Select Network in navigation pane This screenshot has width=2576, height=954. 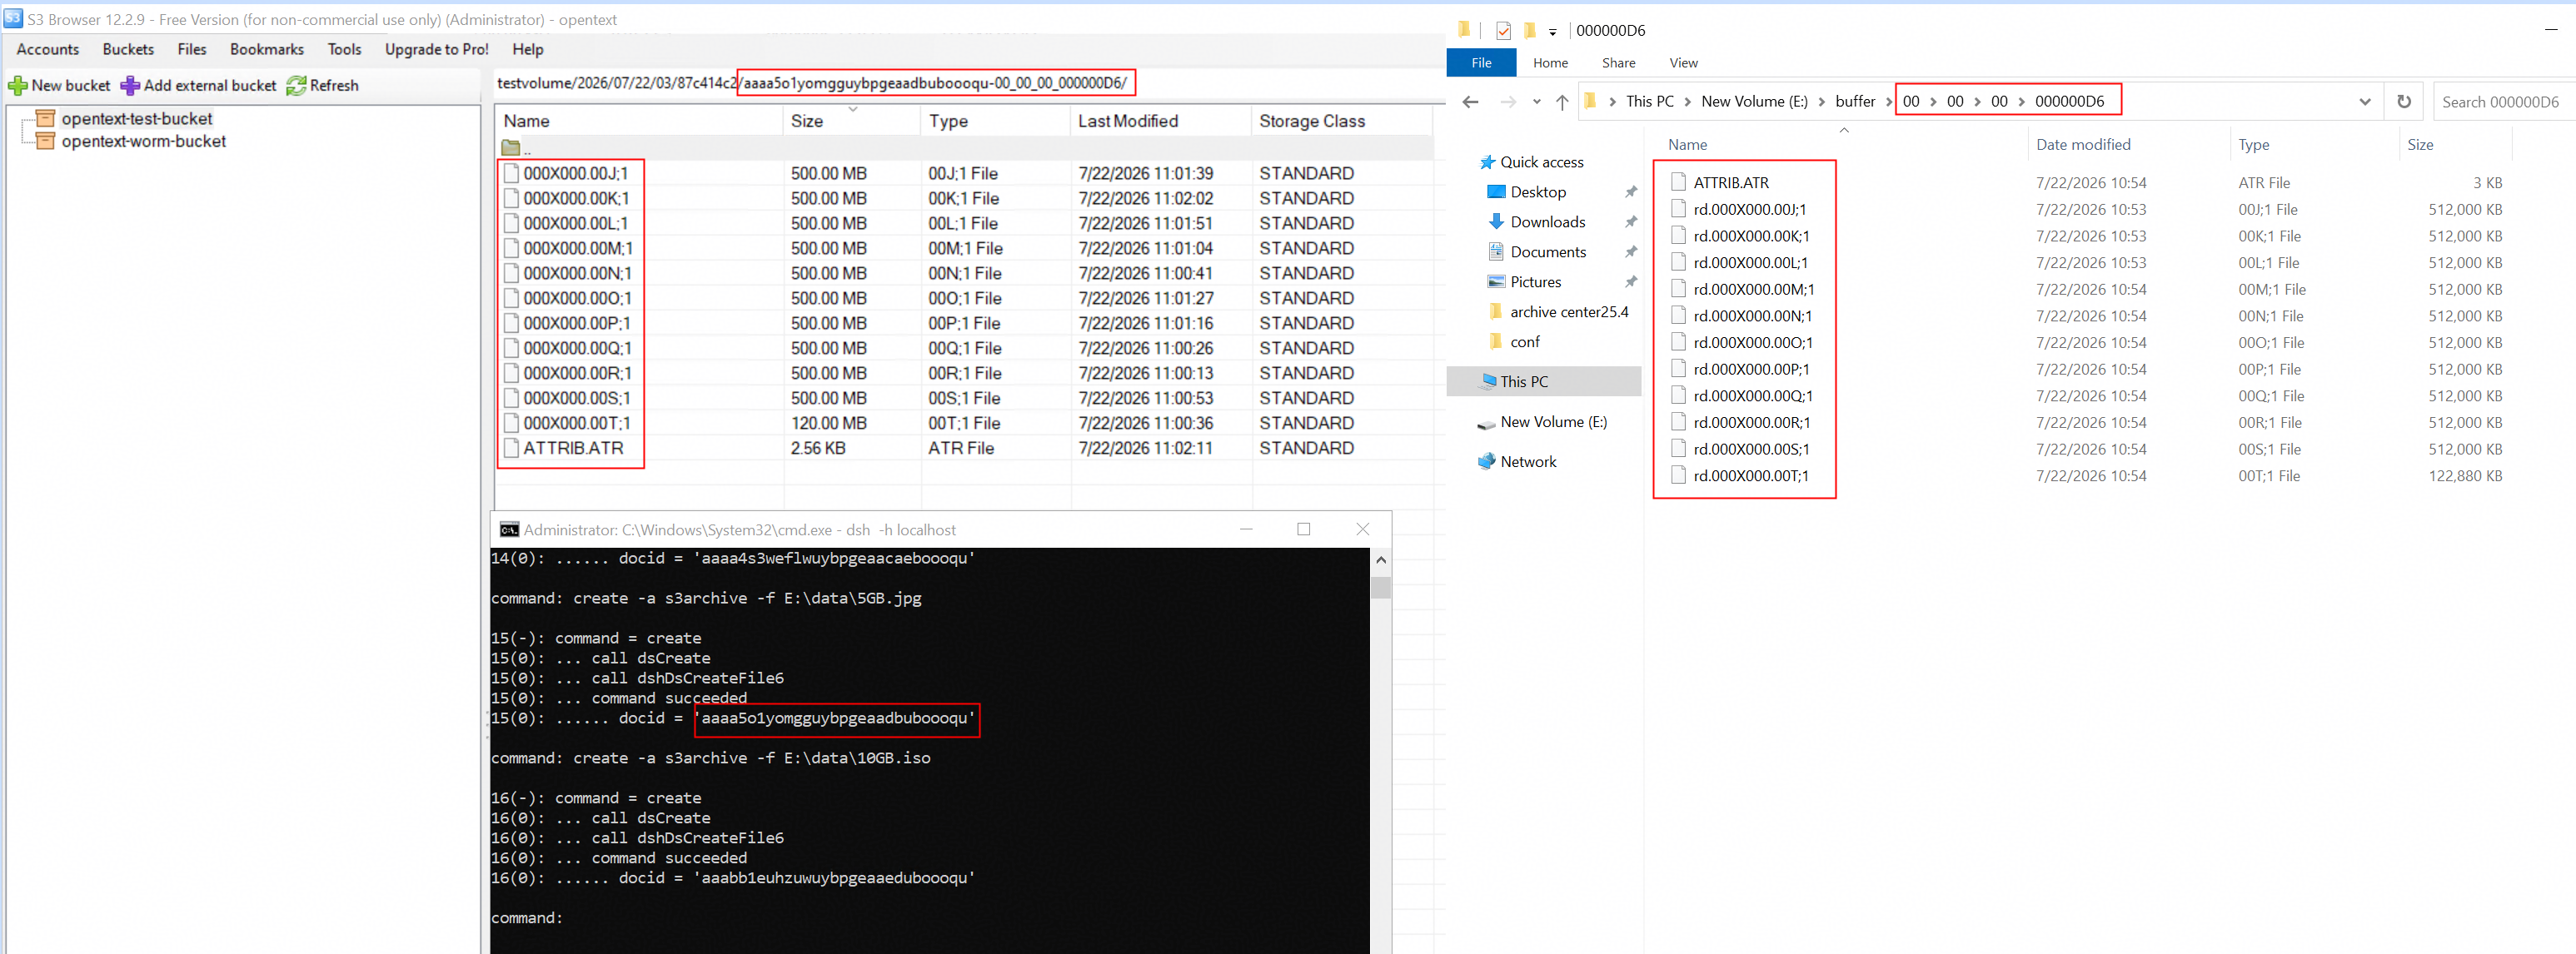click(x=1527, y=461)
